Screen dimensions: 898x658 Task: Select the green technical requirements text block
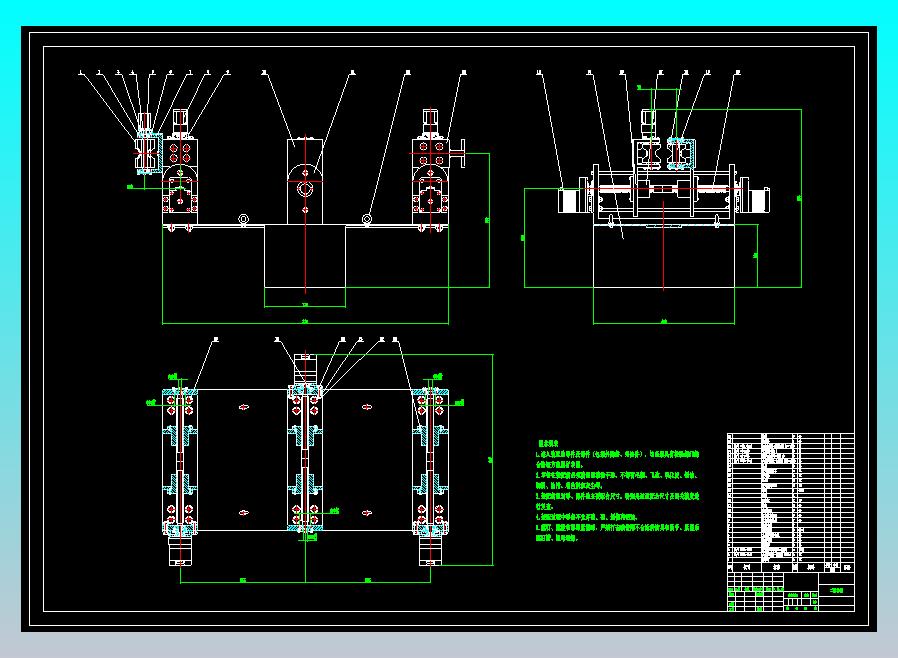pos(618,490)
